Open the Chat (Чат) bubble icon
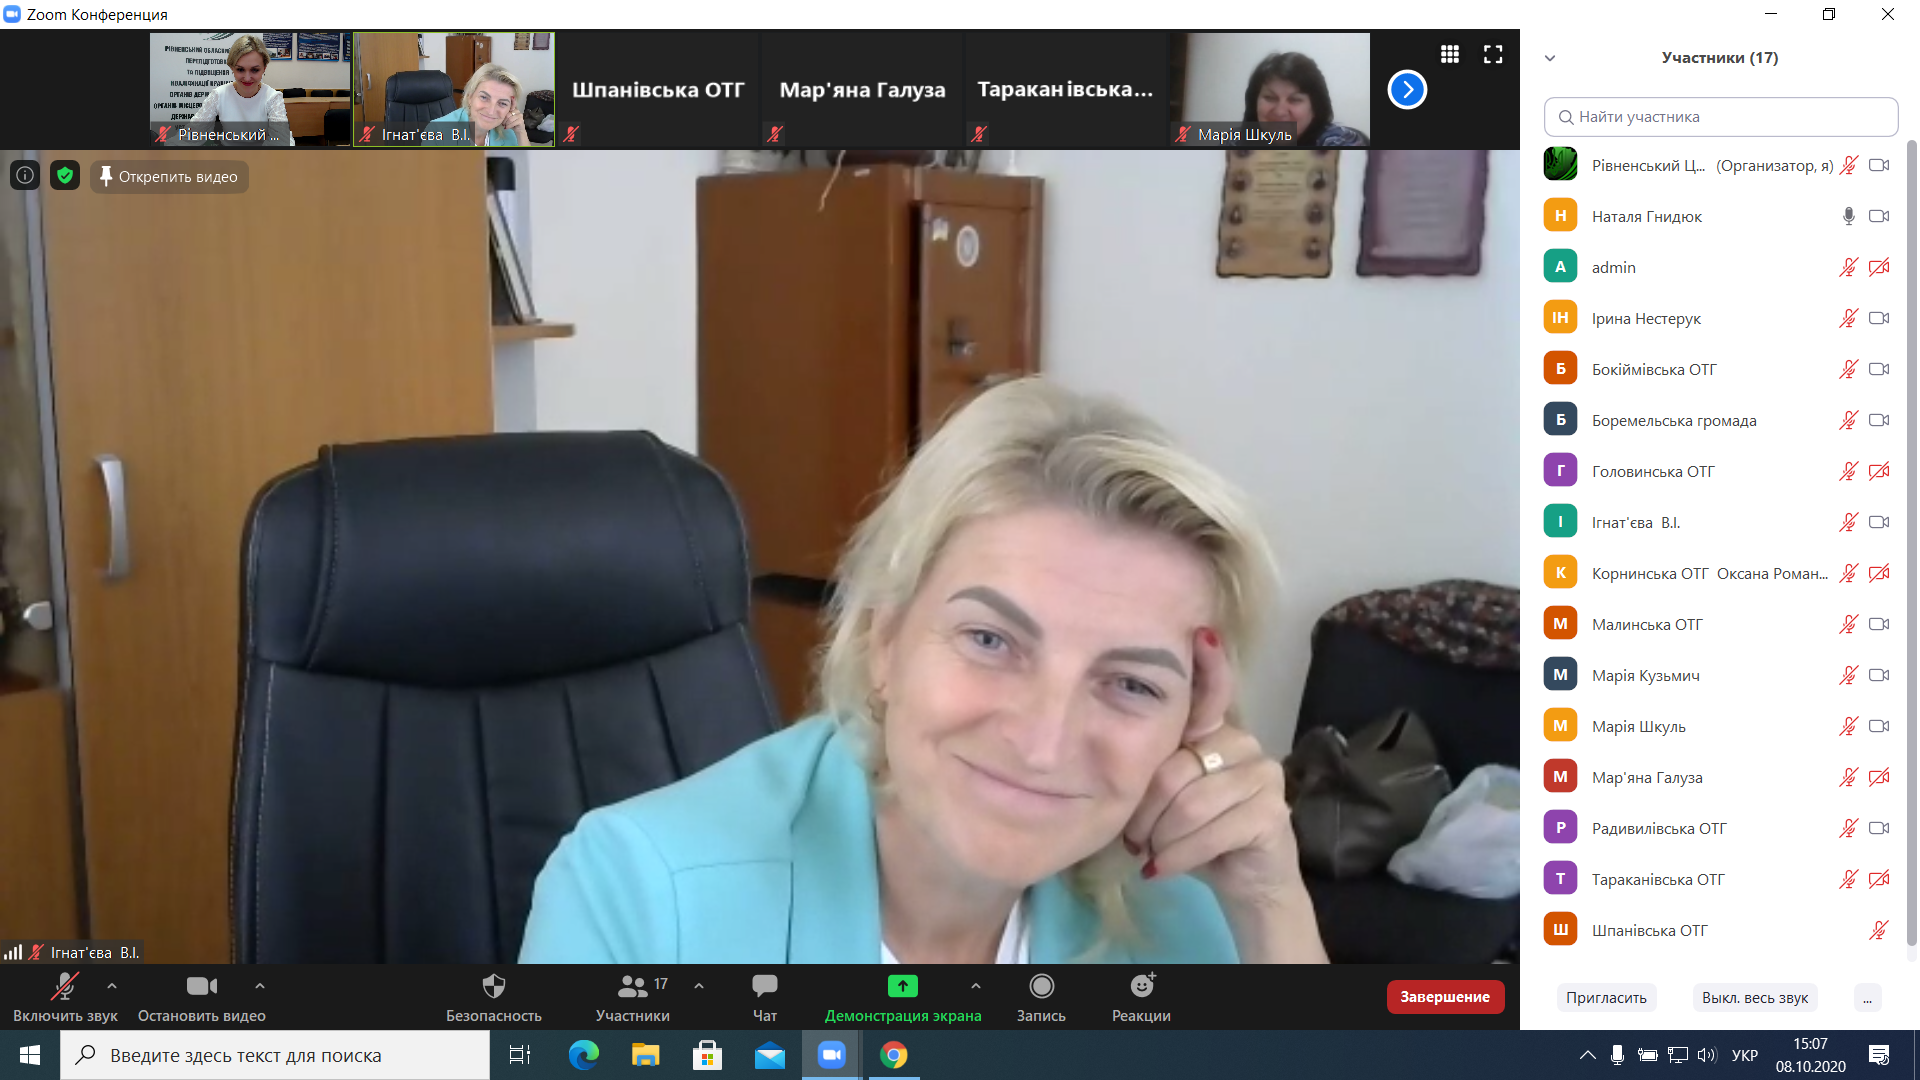This screenshot has height=1080, width=1920. [764, 987]
